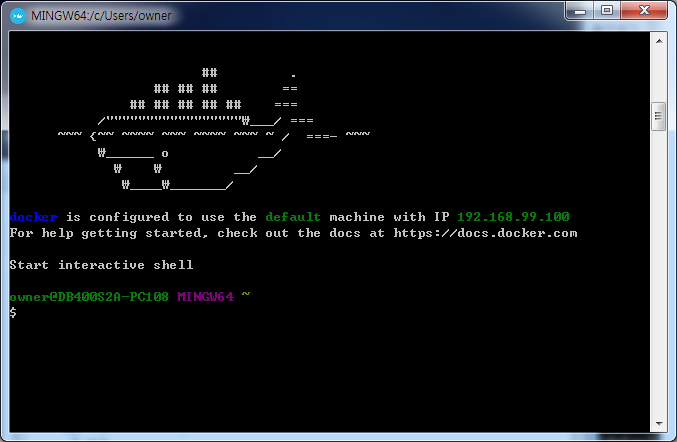The height and width of the screenshot is (442, 677).
Task: Click the empty scrollbar track below the thumb
Action: pos(659,280)
